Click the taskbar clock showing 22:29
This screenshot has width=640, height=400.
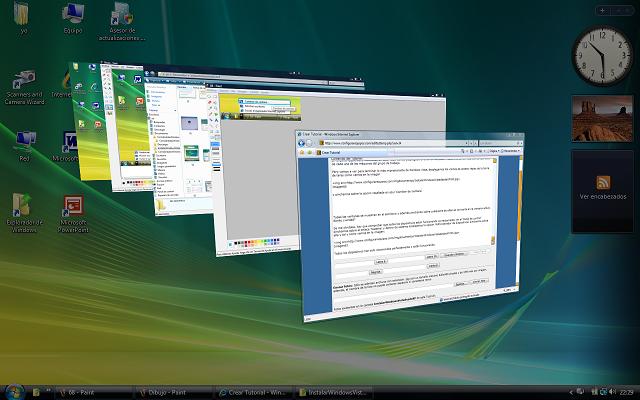(627, 393)
